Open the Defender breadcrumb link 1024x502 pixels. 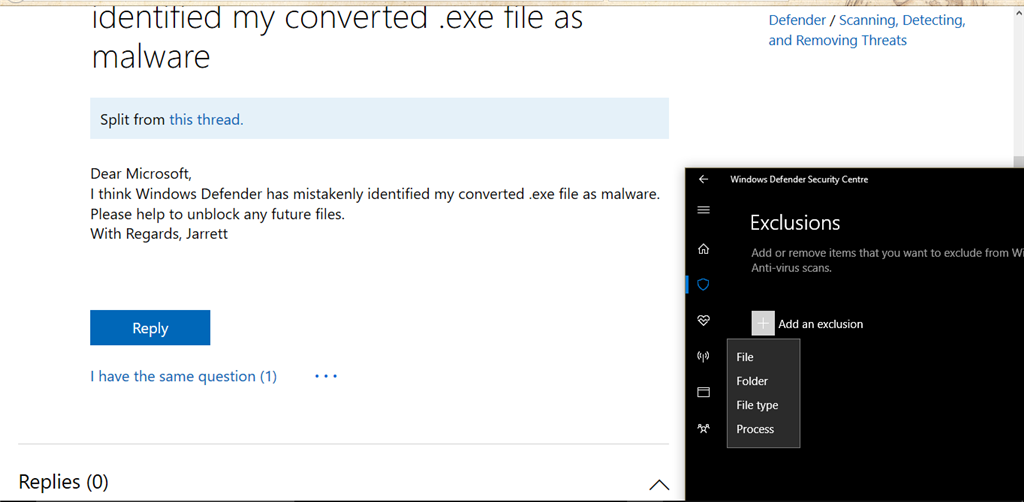pyautogui.click(x=797, y=20)
